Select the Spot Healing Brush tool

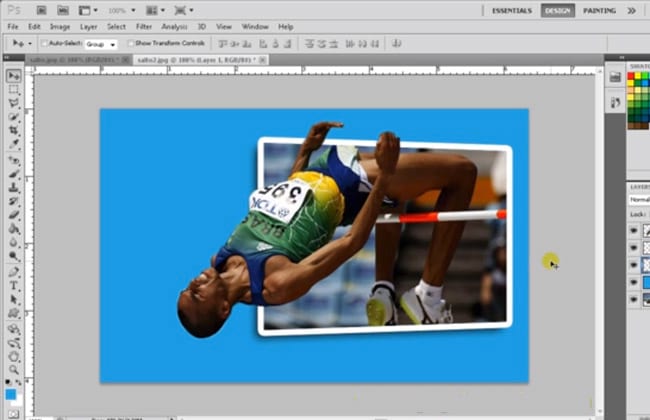pyautogui.click(x=14, y=160)
